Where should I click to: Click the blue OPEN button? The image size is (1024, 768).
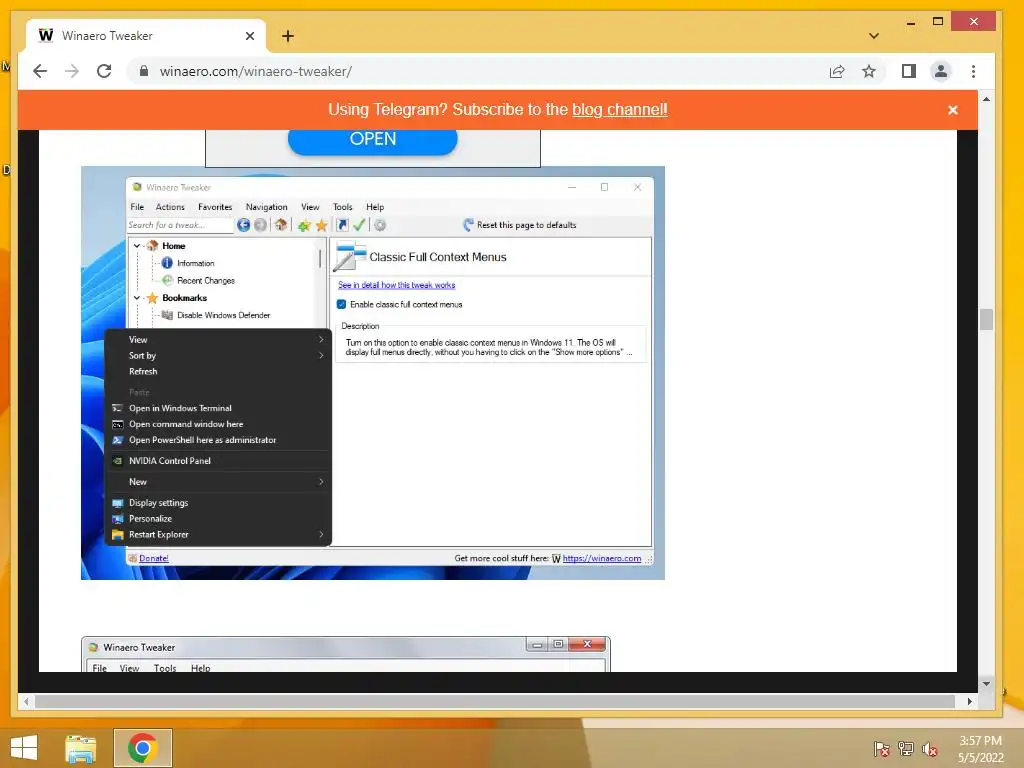[x=372, y=139]
